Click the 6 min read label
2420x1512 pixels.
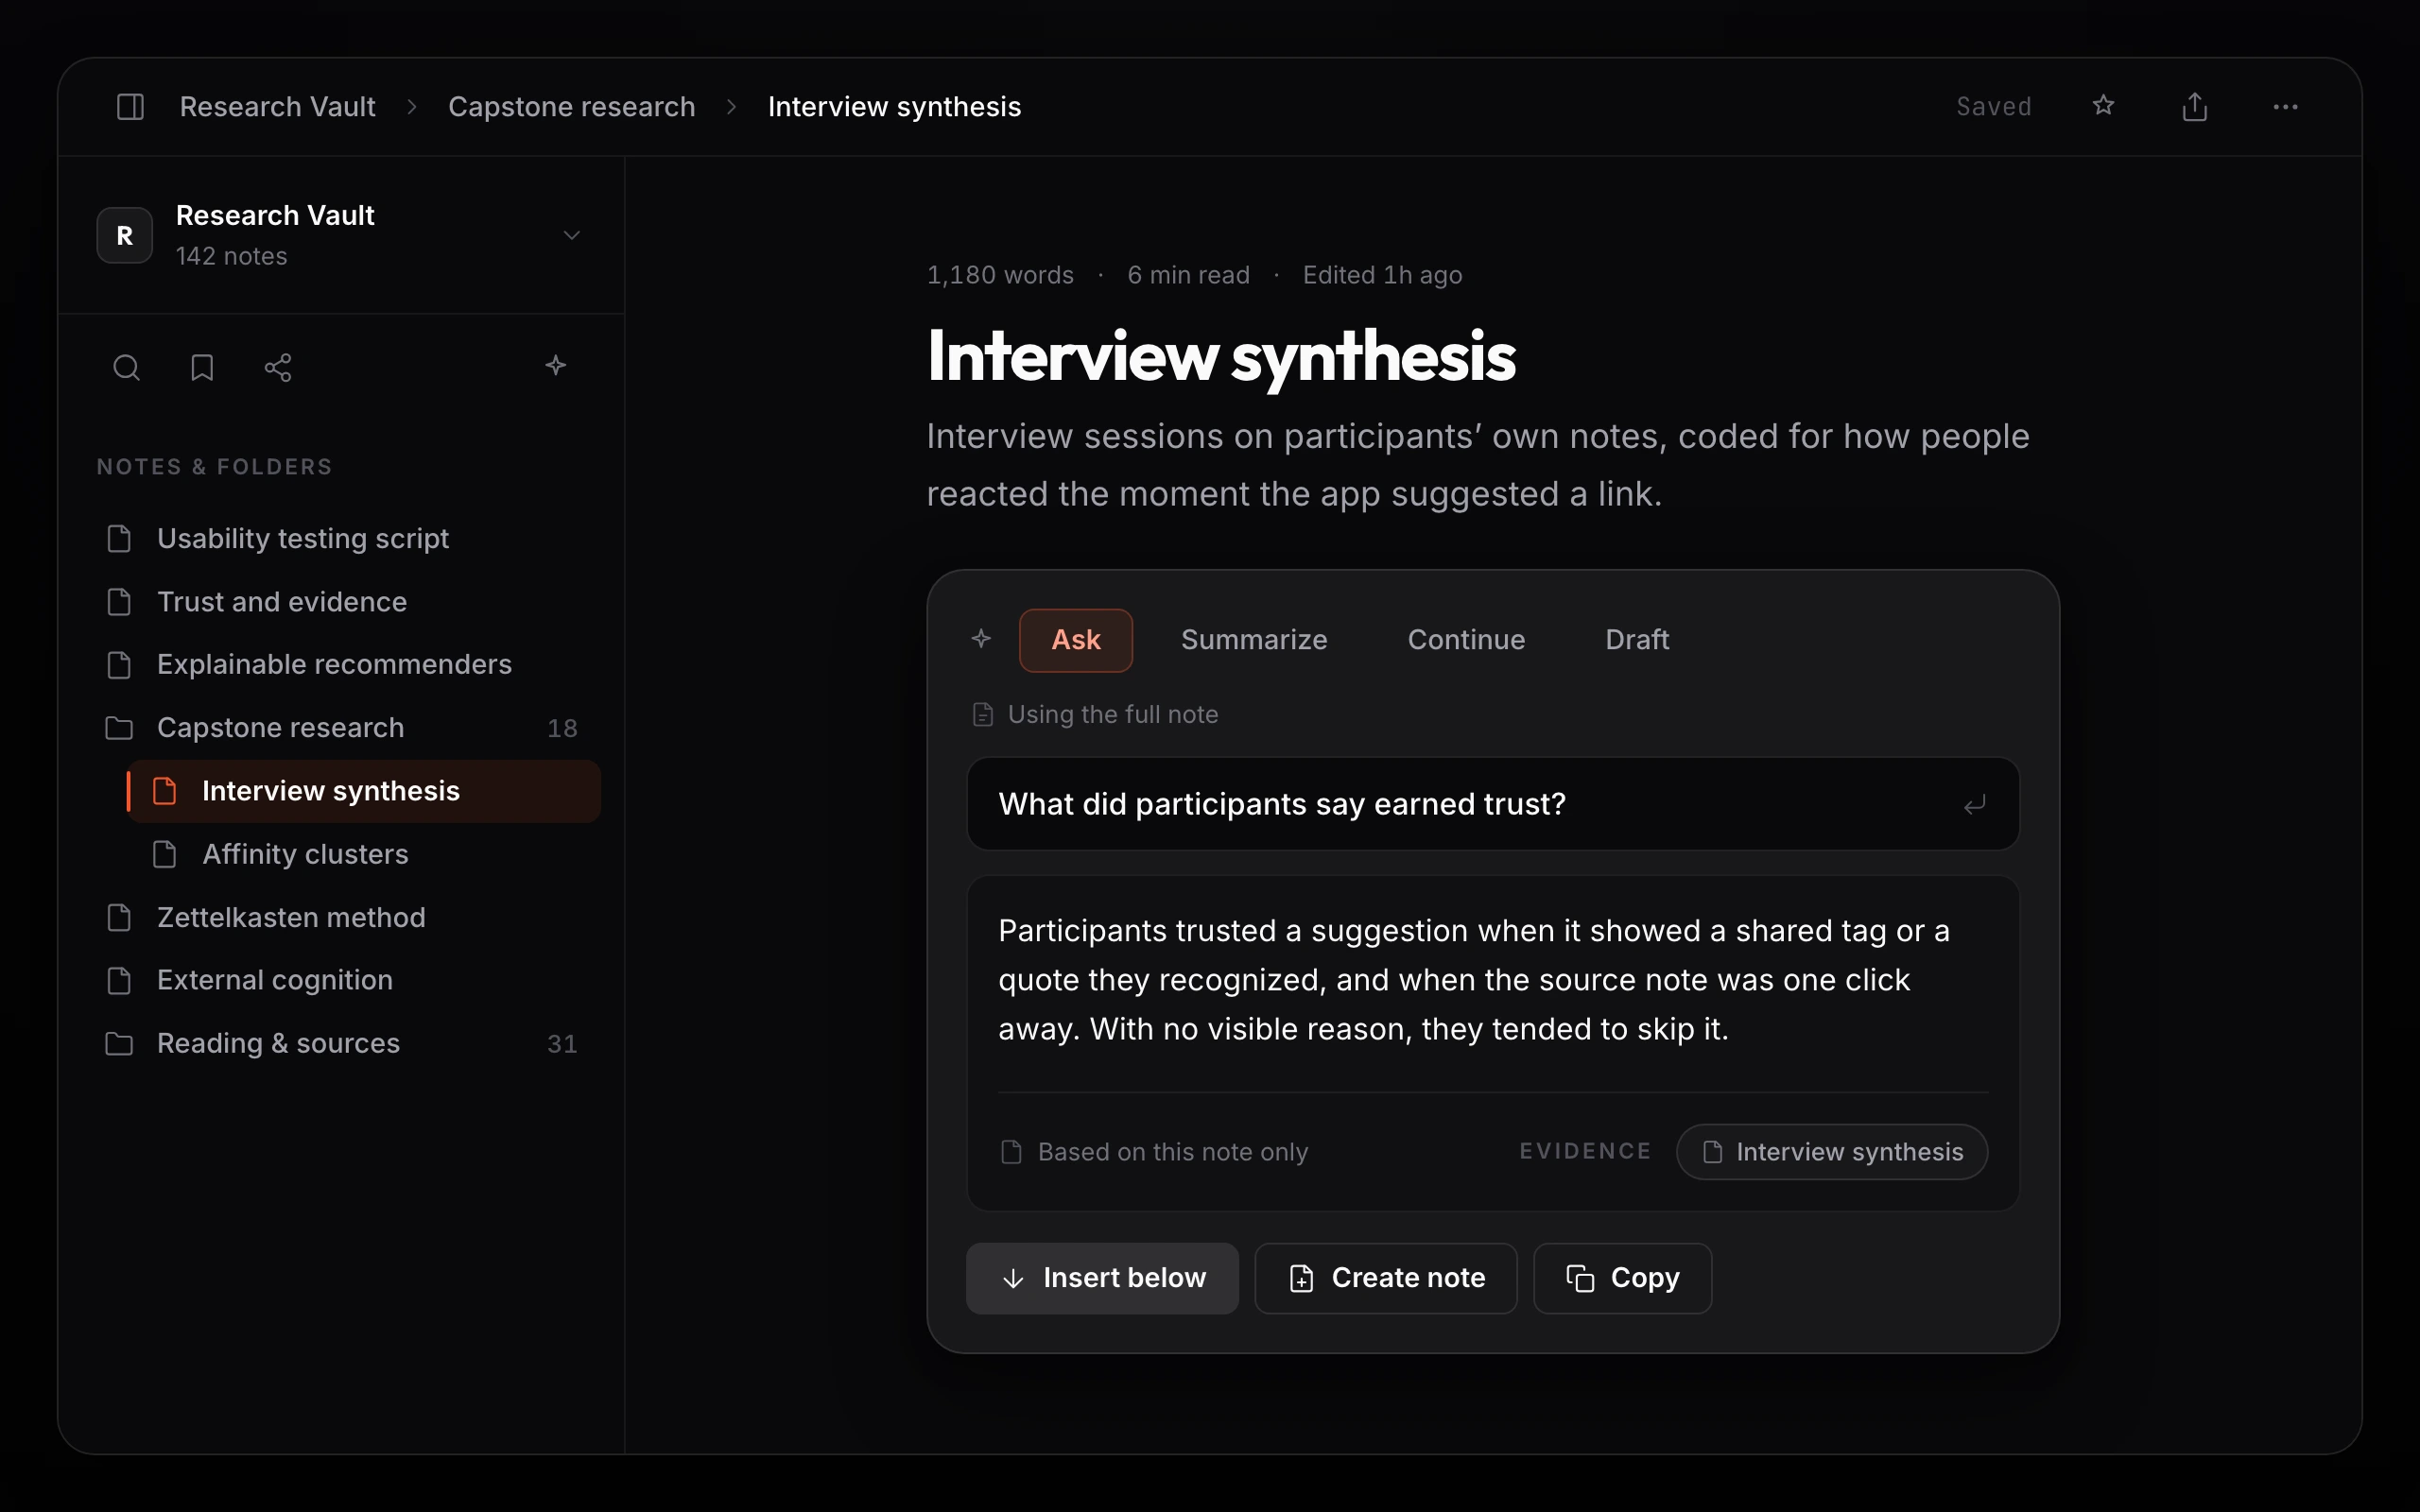[x=1188, y=275]
